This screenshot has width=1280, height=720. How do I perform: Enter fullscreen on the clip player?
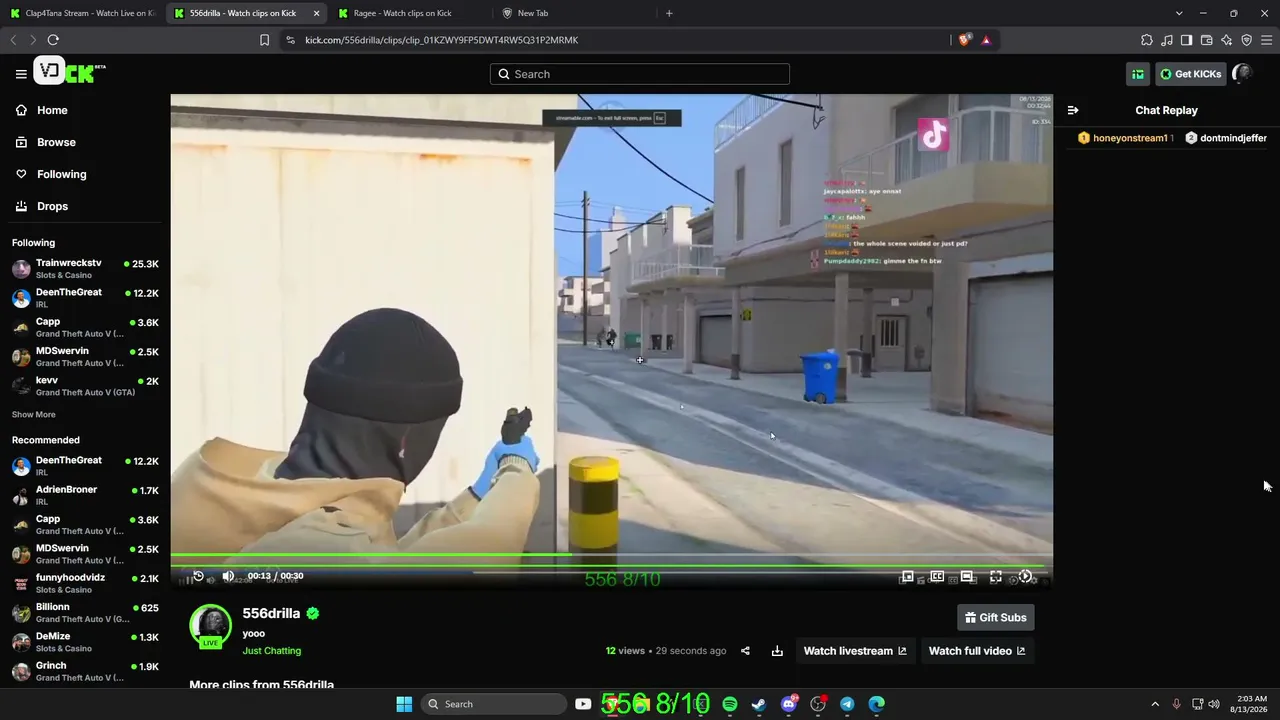996,577
